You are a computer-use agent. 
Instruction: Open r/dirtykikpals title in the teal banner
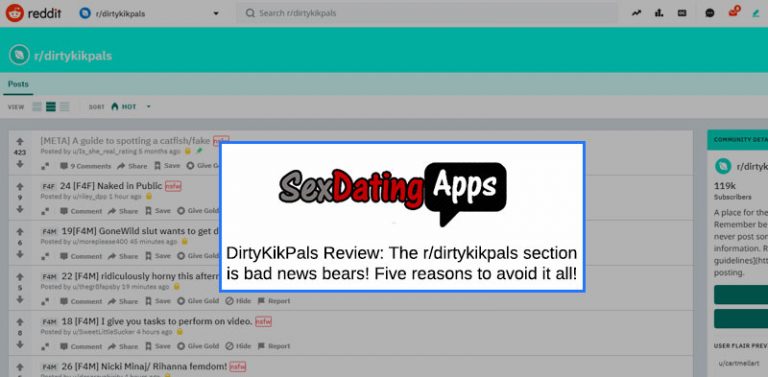[x=72, y=56]
